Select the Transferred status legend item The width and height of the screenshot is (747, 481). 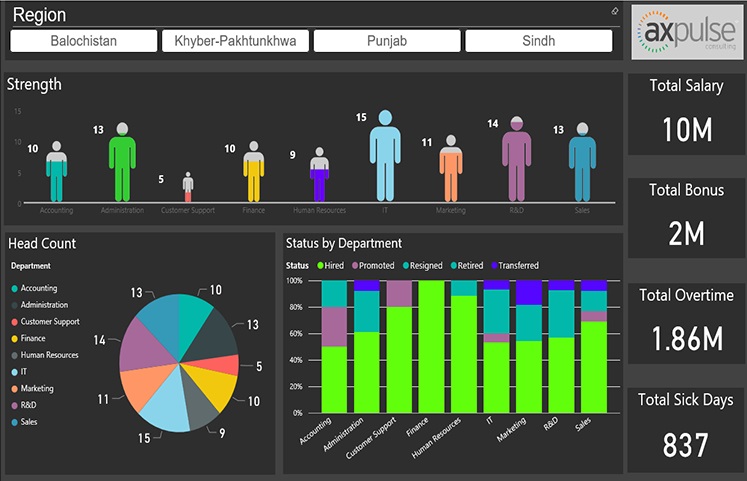pyautogui.click(x=492, y=266)
